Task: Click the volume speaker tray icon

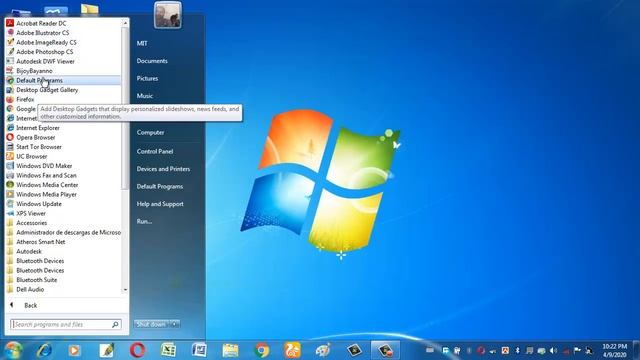Action: tap(553, 351)
